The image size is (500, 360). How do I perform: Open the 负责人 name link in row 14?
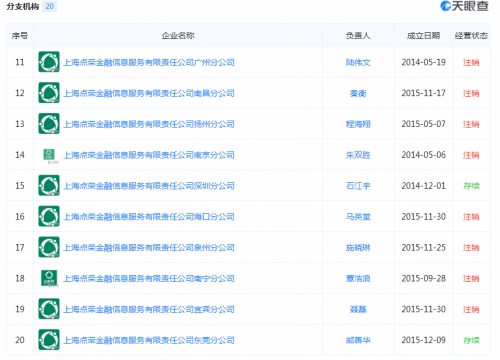point(358,155)
